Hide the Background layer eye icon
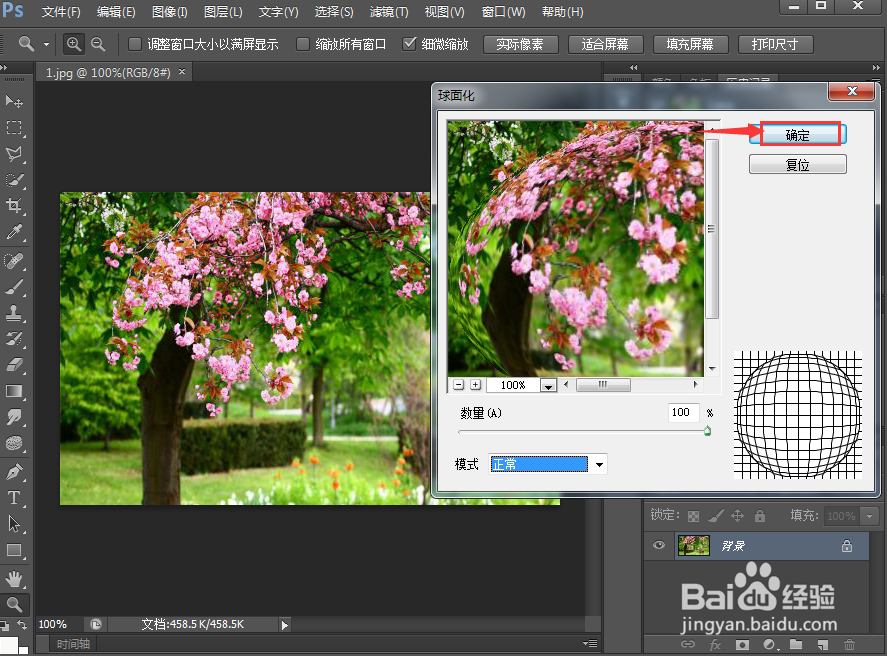 (658, 545)
